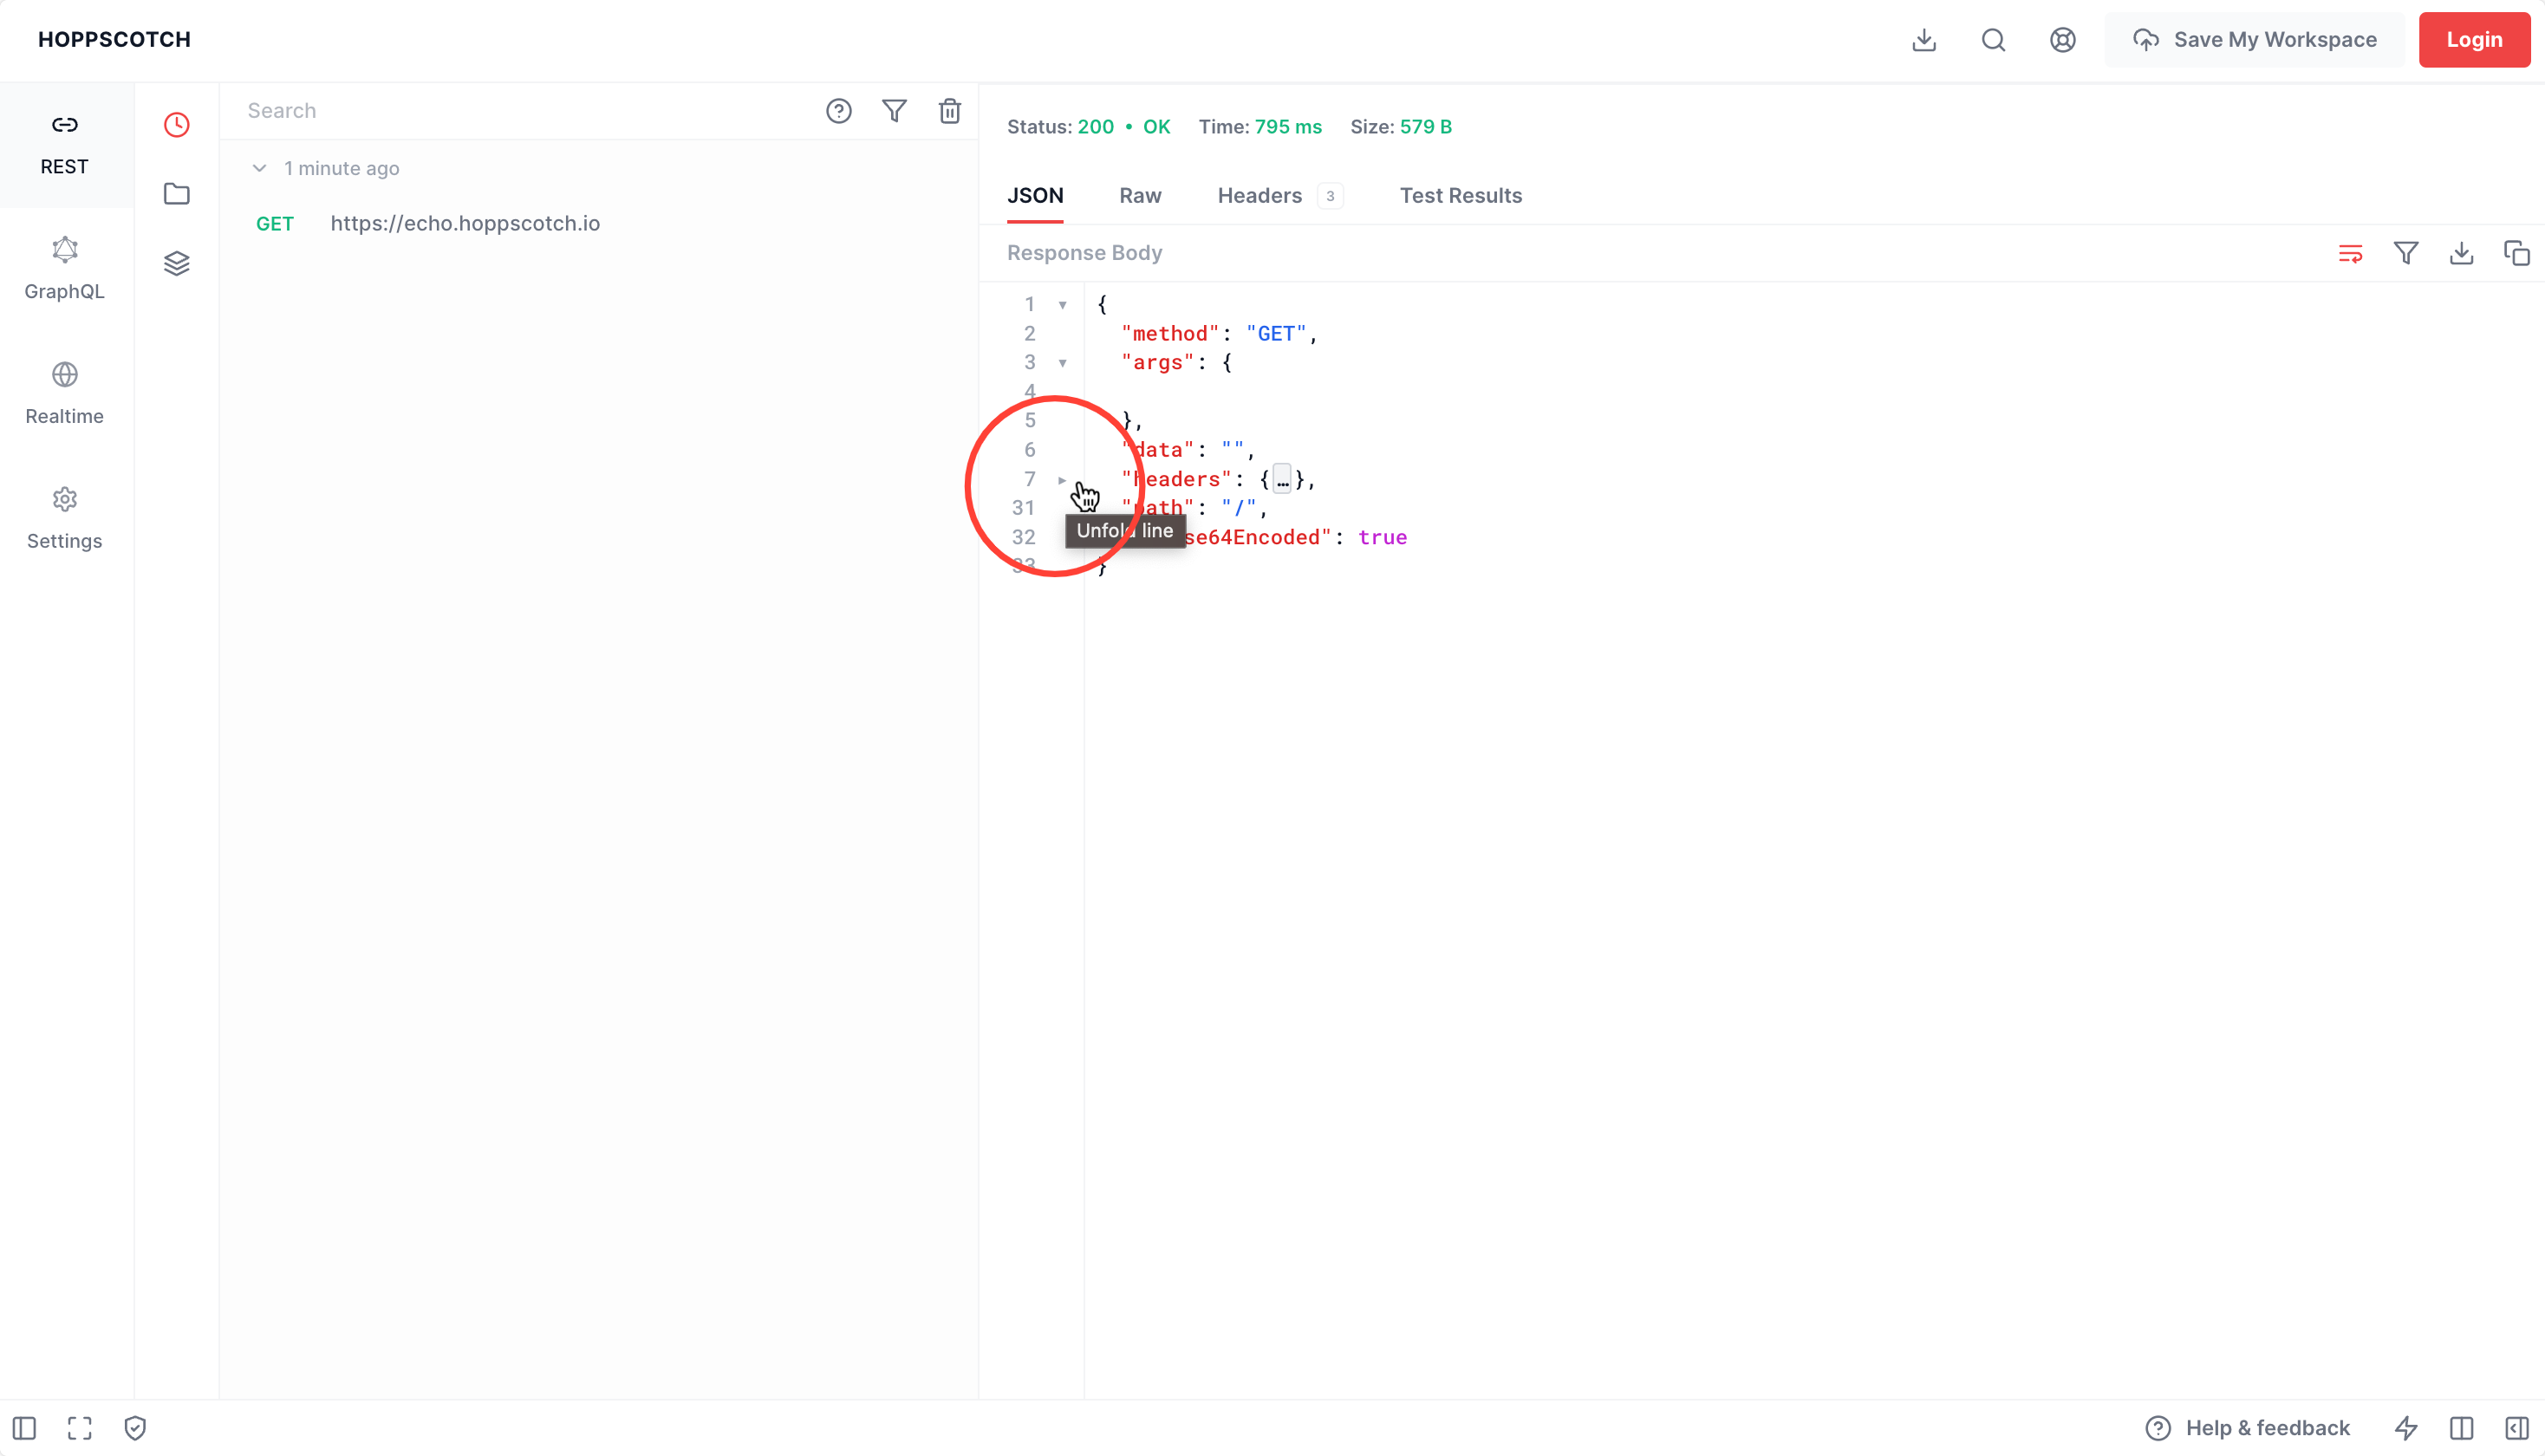Open the Headers tab
Image resolution: width=2545 pixels, height=1456 pixels.
1259,196
